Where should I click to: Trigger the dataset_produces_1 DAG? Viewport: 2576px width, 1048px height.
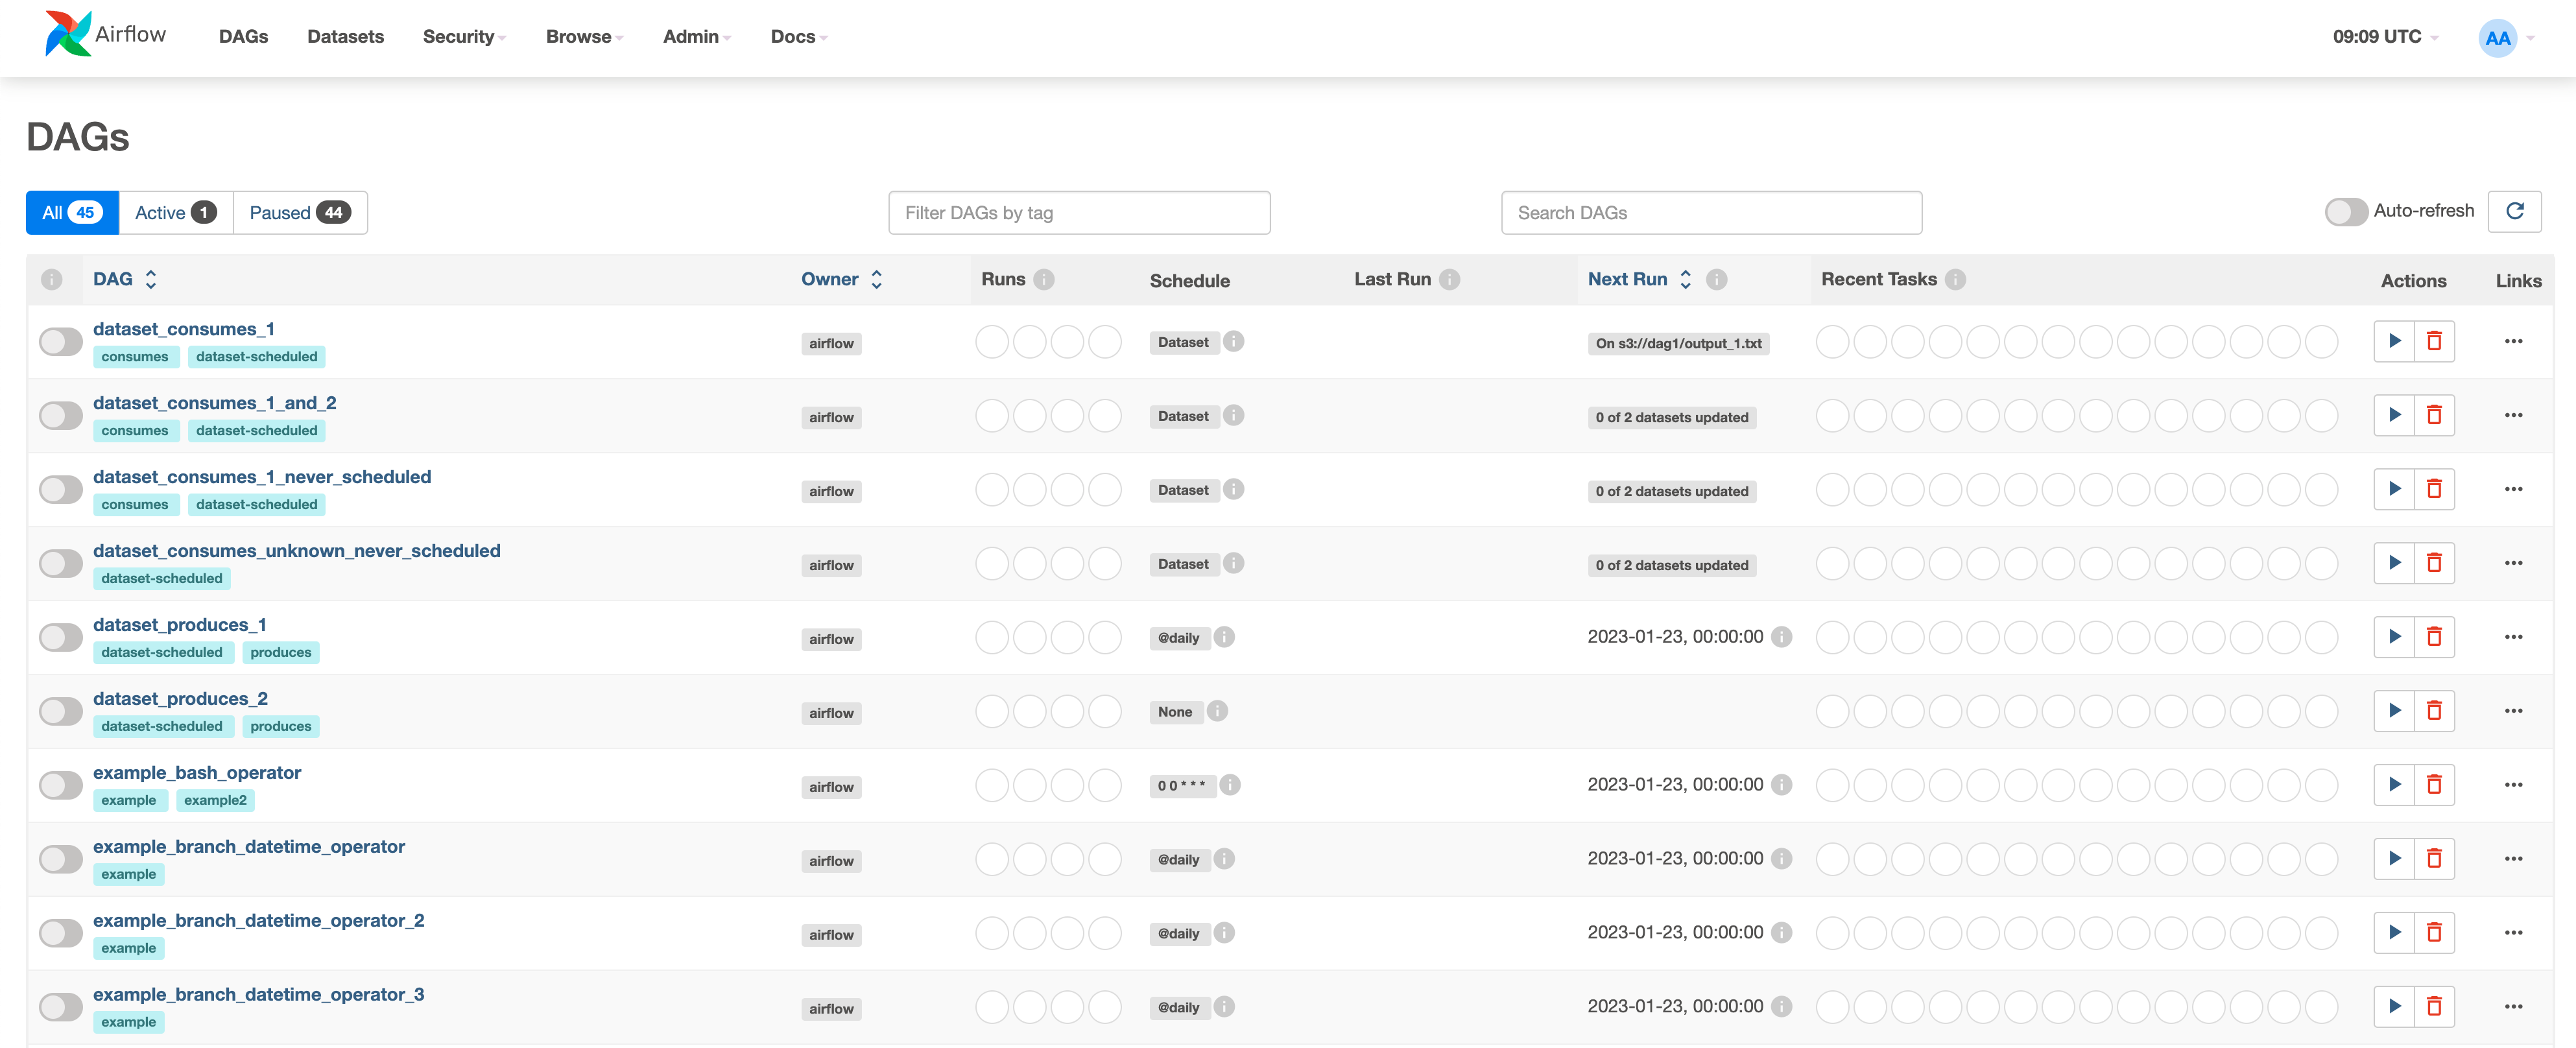coord(2394,637)
